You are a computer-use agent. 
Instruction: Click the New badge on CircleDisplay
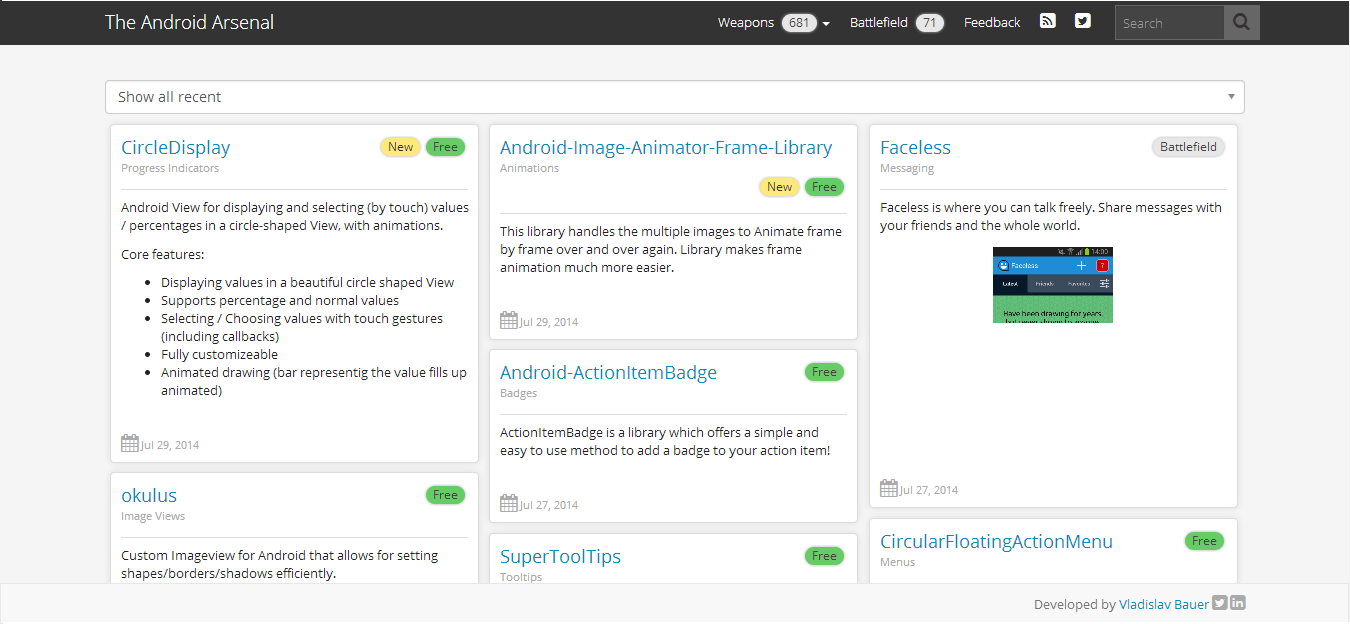click(x=400, y=147)
